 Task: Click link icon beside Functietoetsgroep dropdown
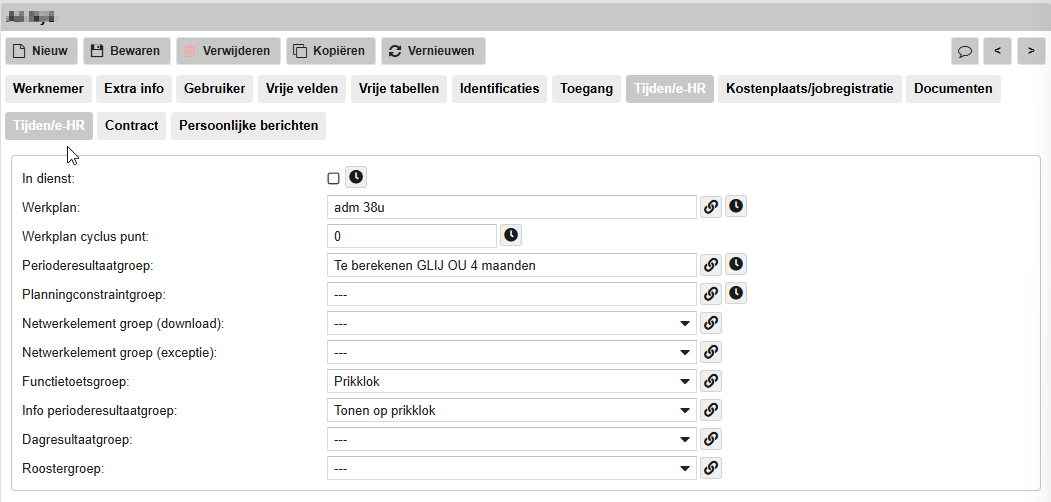(x=710, y=381)
